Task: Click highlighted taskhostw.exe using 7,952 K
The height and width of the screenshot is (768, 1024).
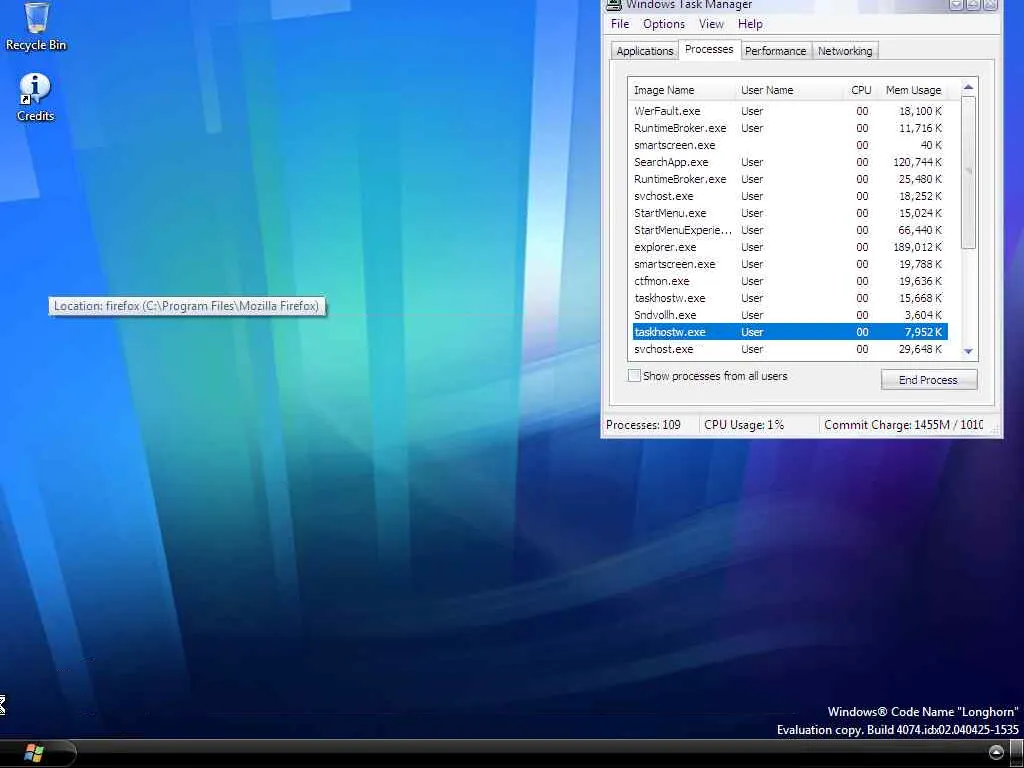Action: pyautogui.click(x=790, y=332)
